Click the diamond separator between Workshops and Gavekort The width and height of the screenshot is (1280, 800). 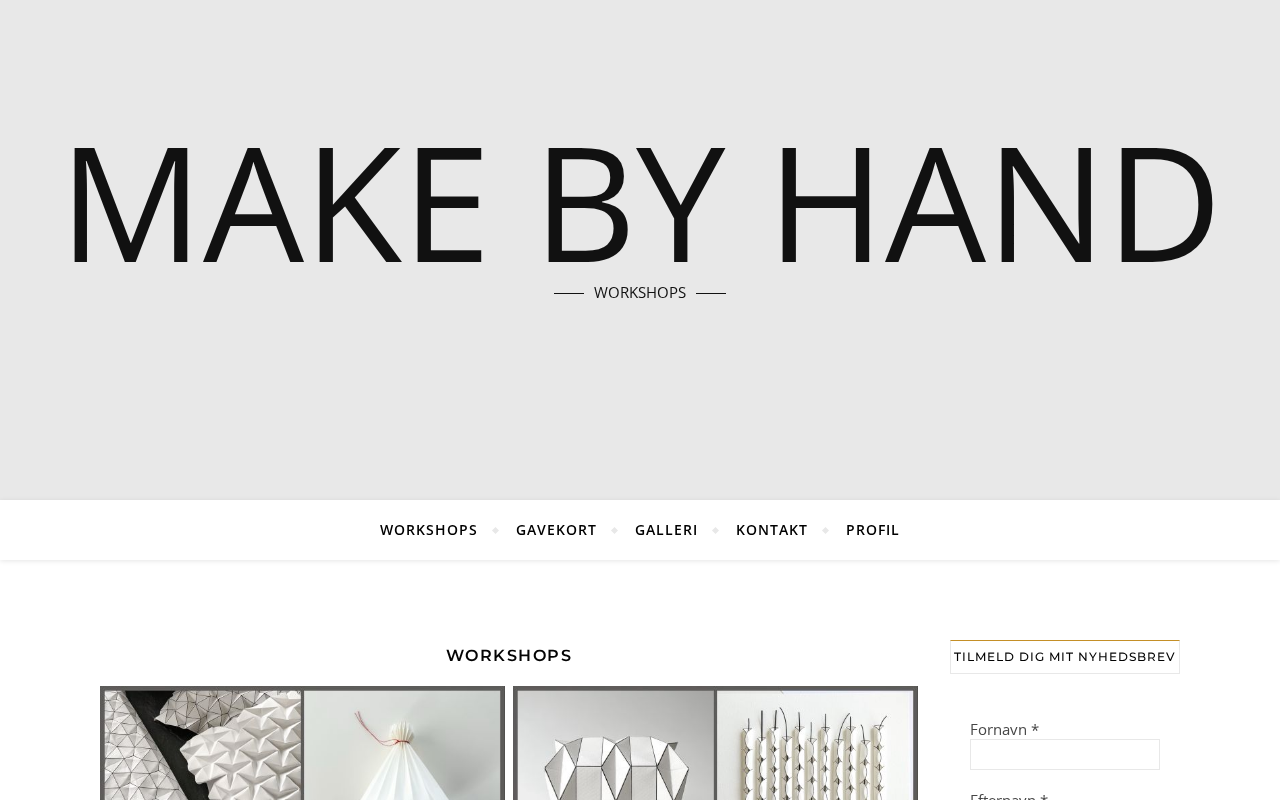tap(496, 530)
